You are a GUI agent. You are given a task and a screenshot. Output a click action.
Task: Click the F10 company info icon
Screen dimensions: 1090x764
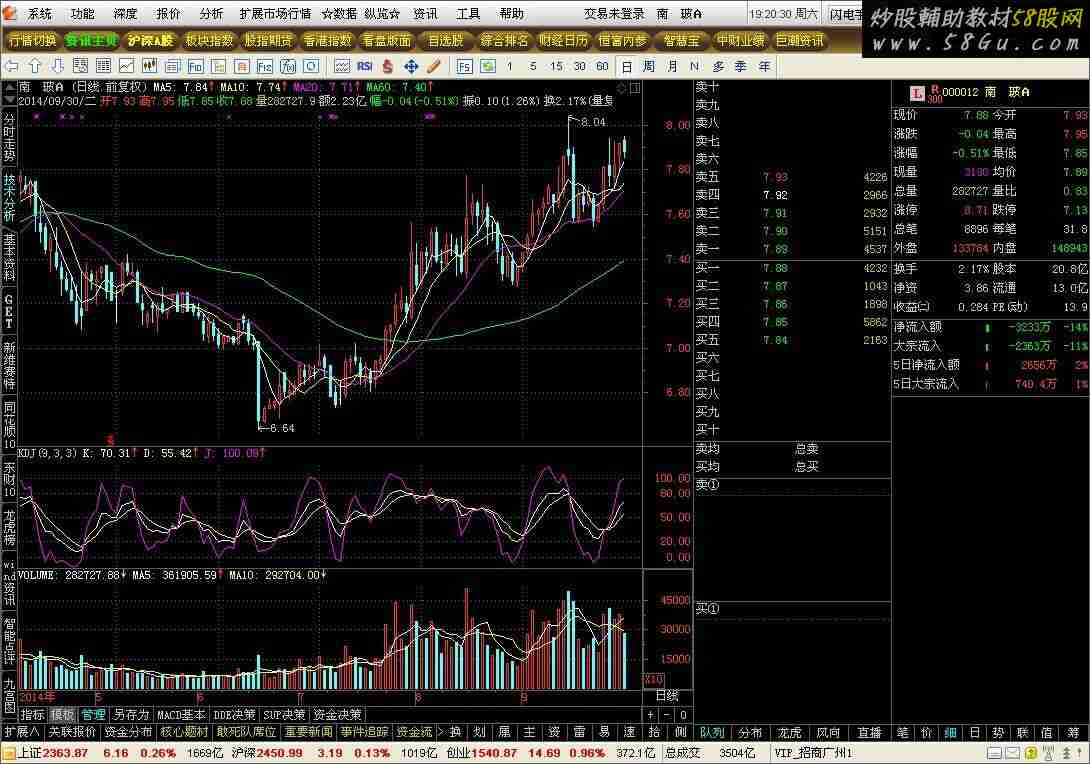(195, 67)
